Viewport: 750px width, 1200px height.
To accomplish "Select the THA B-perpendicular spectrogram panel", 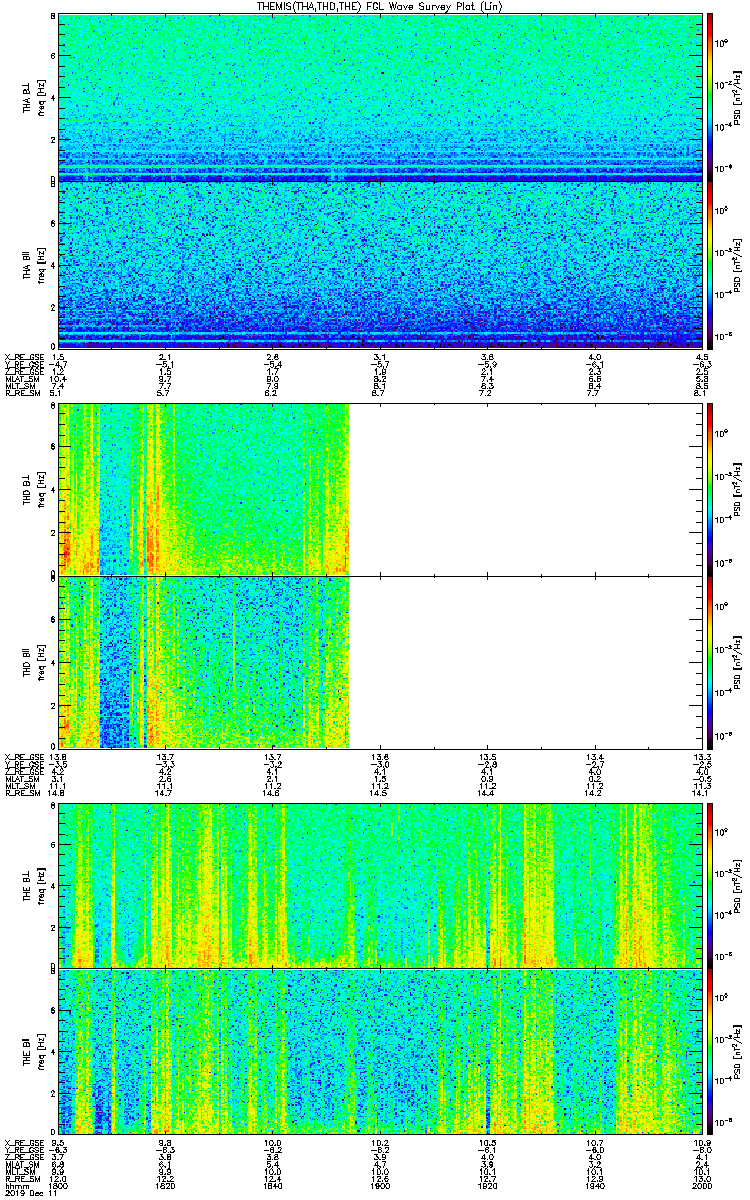I will click(381, 97).
